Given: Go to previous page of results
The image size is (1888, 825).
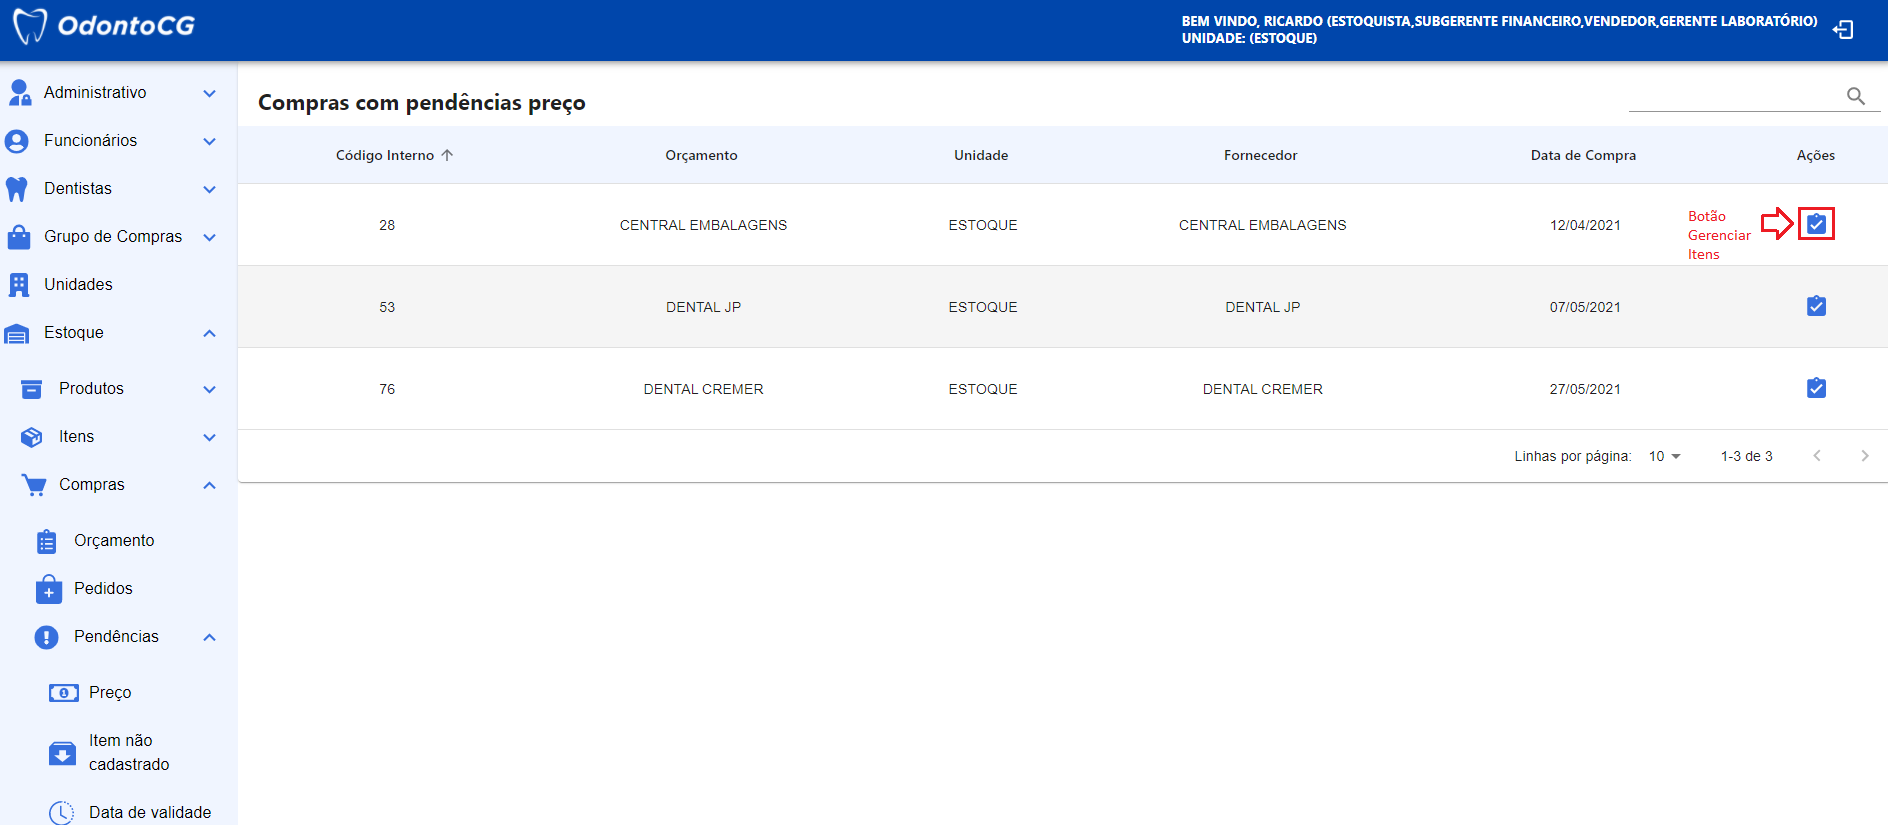Looking at the screenshot, I should [1817, 456].
